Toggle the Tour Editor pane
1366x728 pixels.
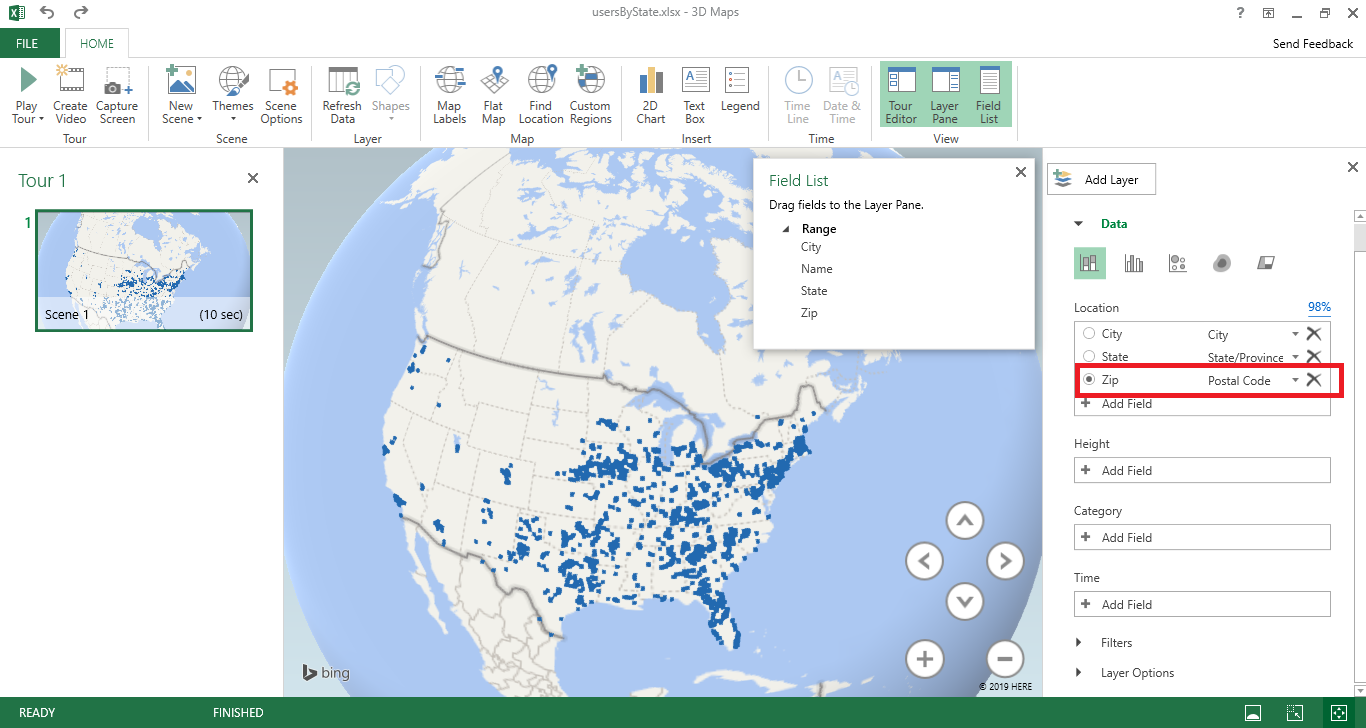pos(901,95)
